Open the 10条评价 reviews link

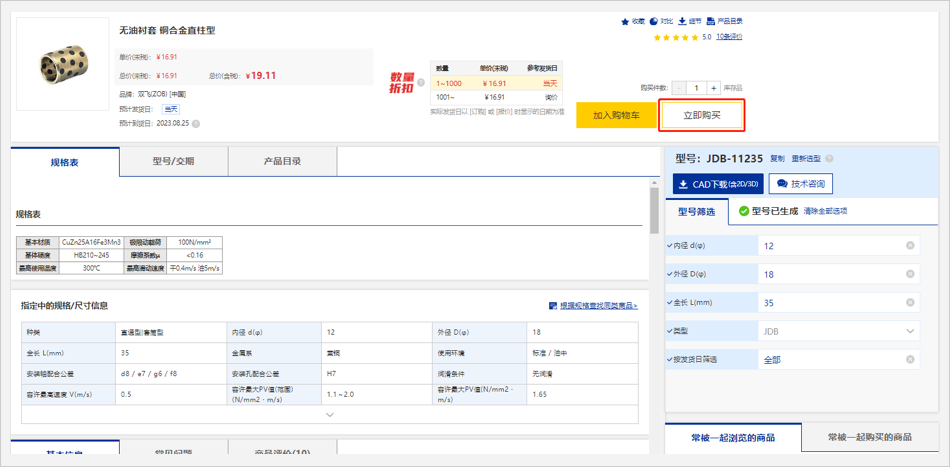729,37
